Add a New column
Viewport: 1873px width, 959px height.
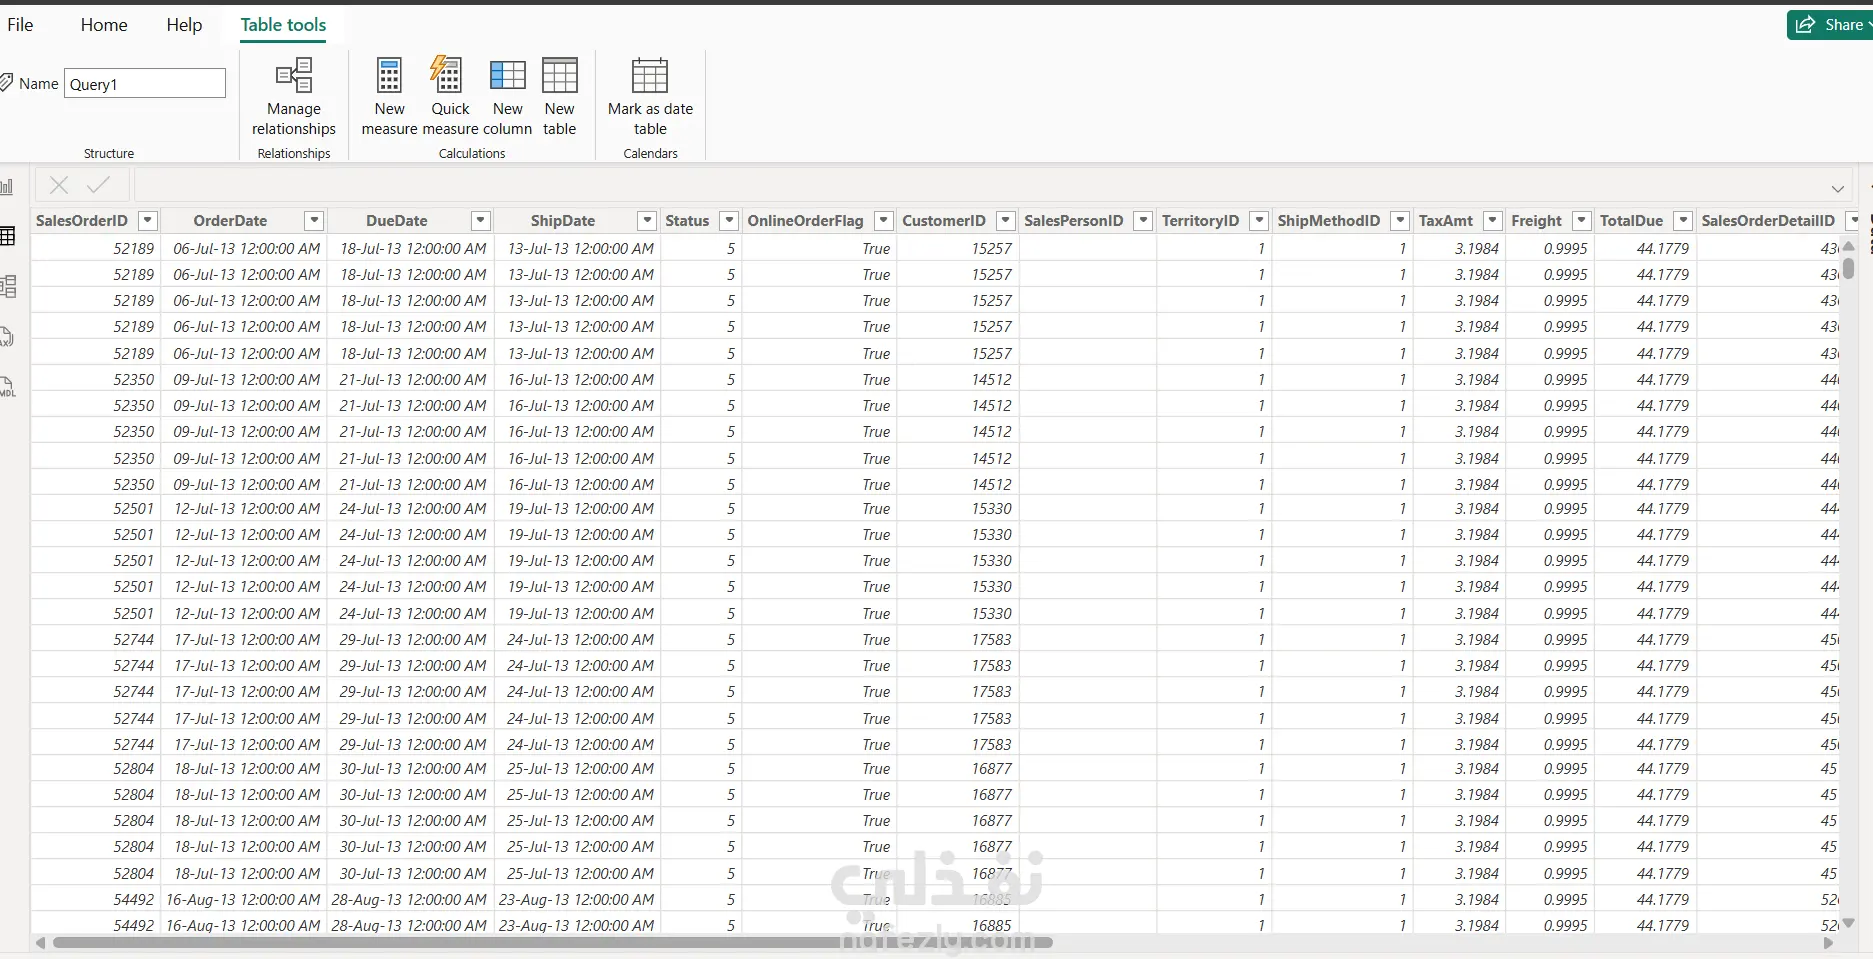pyautogui.click(x=508, y=97)
